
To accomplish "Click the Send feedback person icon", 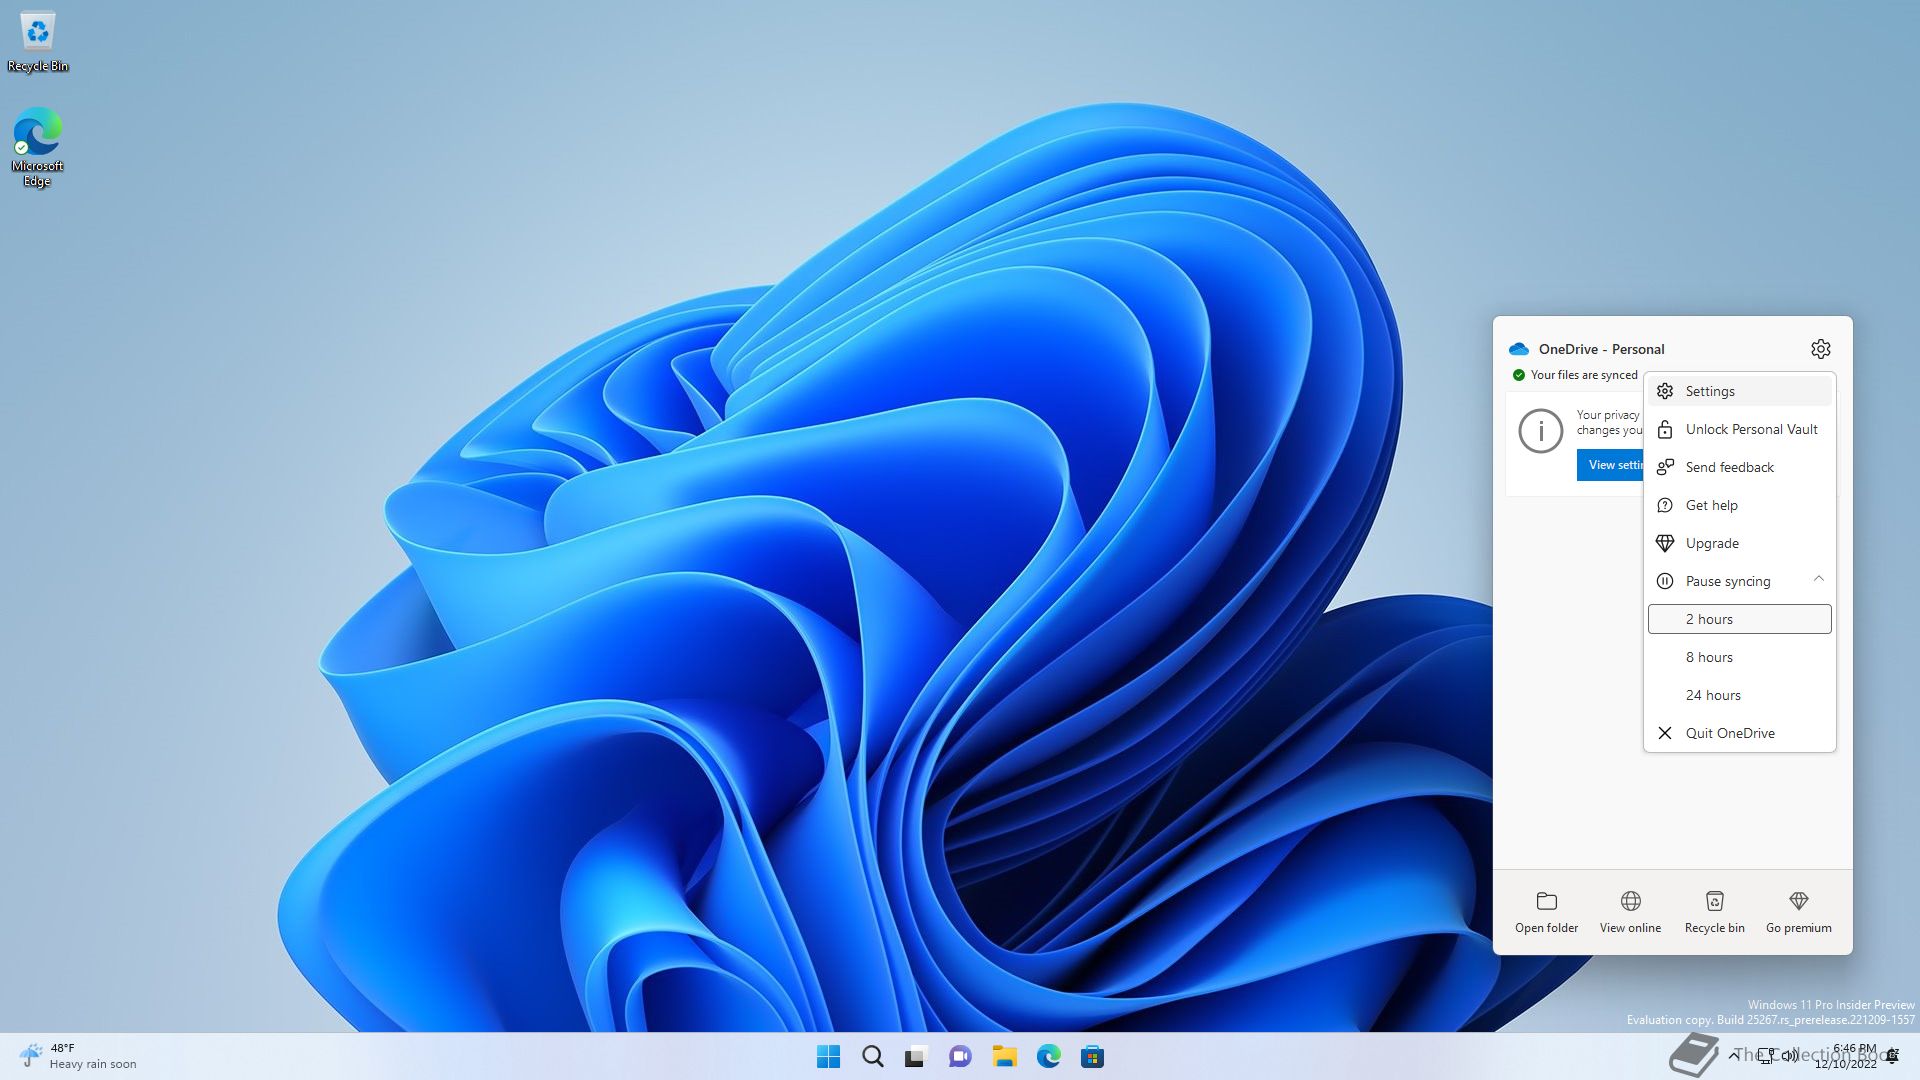I will click(x=1664, y=467).
